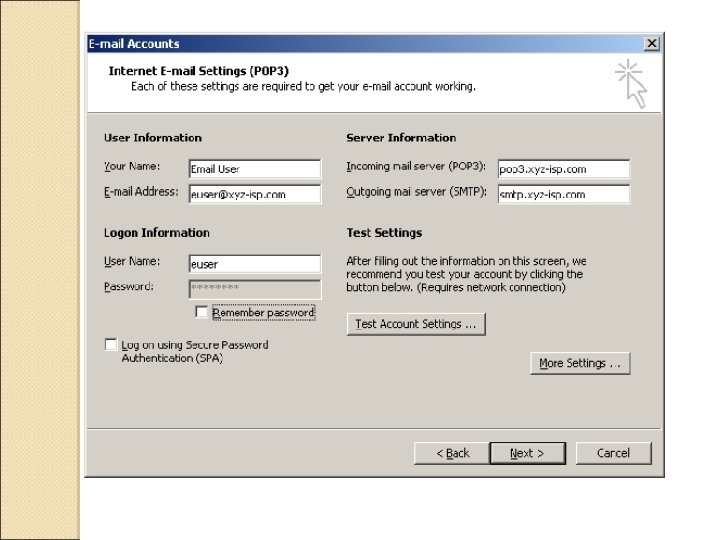
Task: Tick the Secure Password Authentication (SPA) checkbox
Action: [x=111, y=344]
